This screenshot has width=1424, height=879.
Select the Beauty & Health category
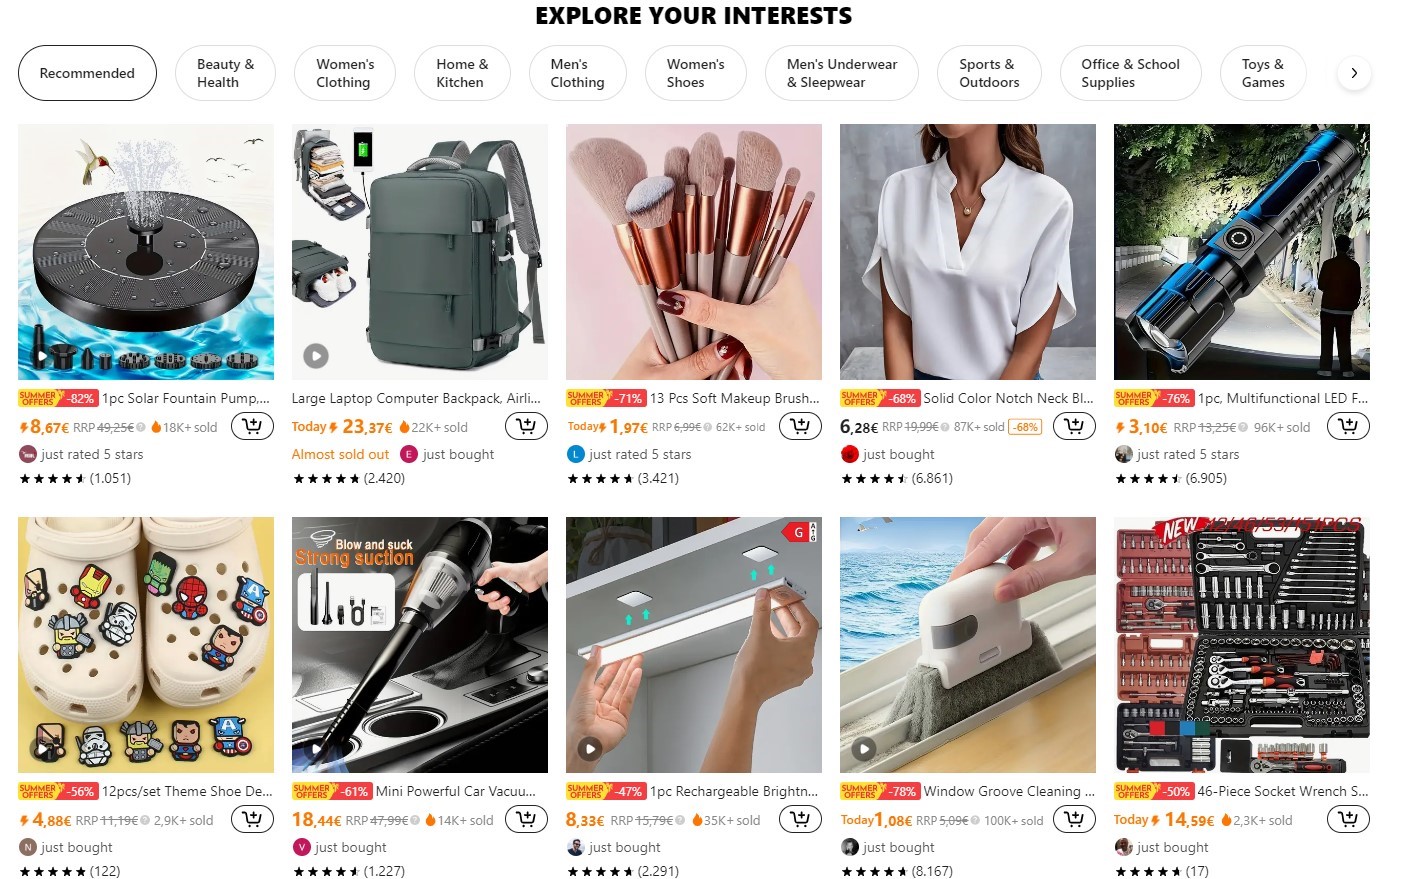coord(225,73)
